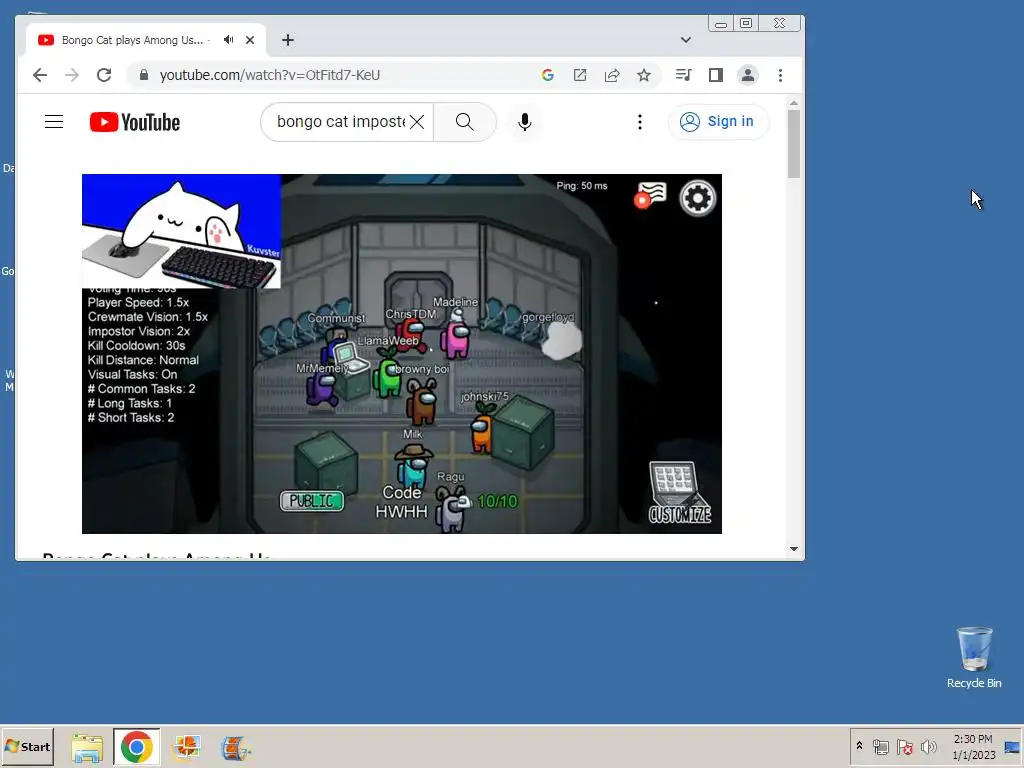Open the Action Center flag icon
Viewport: 1024px width, 768px height.
(x=904, y=747)
